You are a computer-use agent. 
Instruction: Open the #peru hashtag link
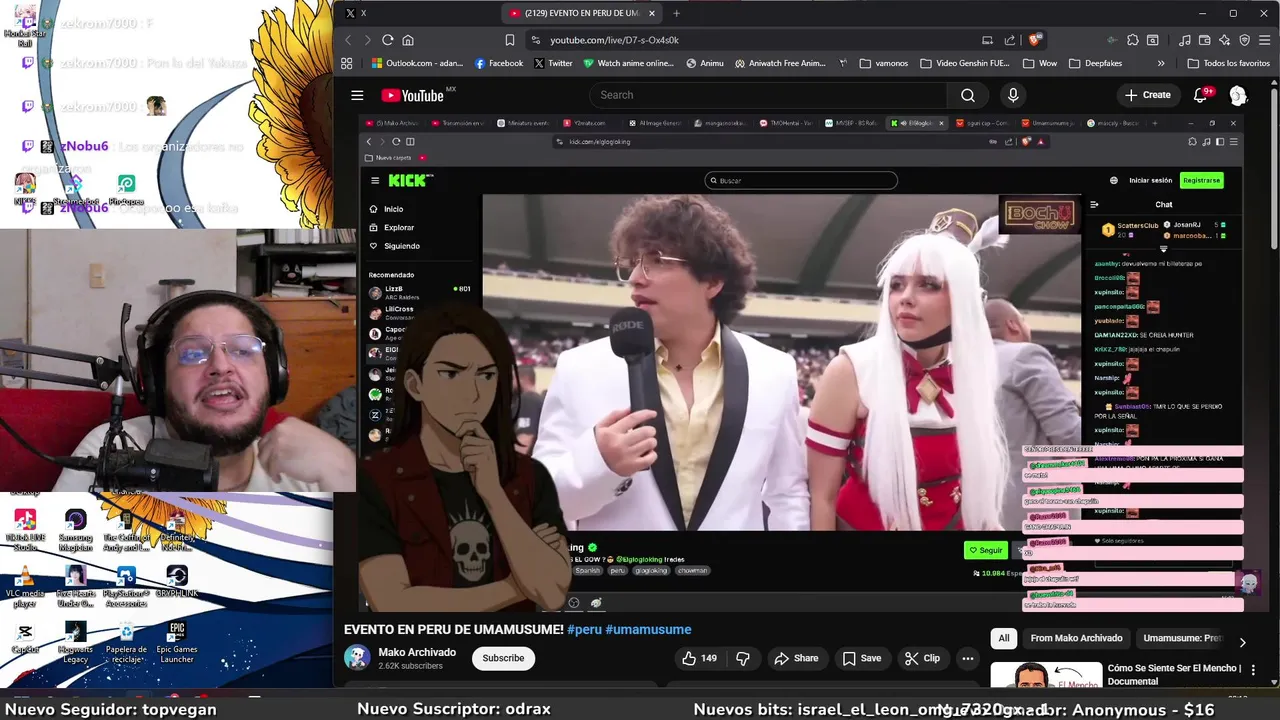(x=584, y=629)
